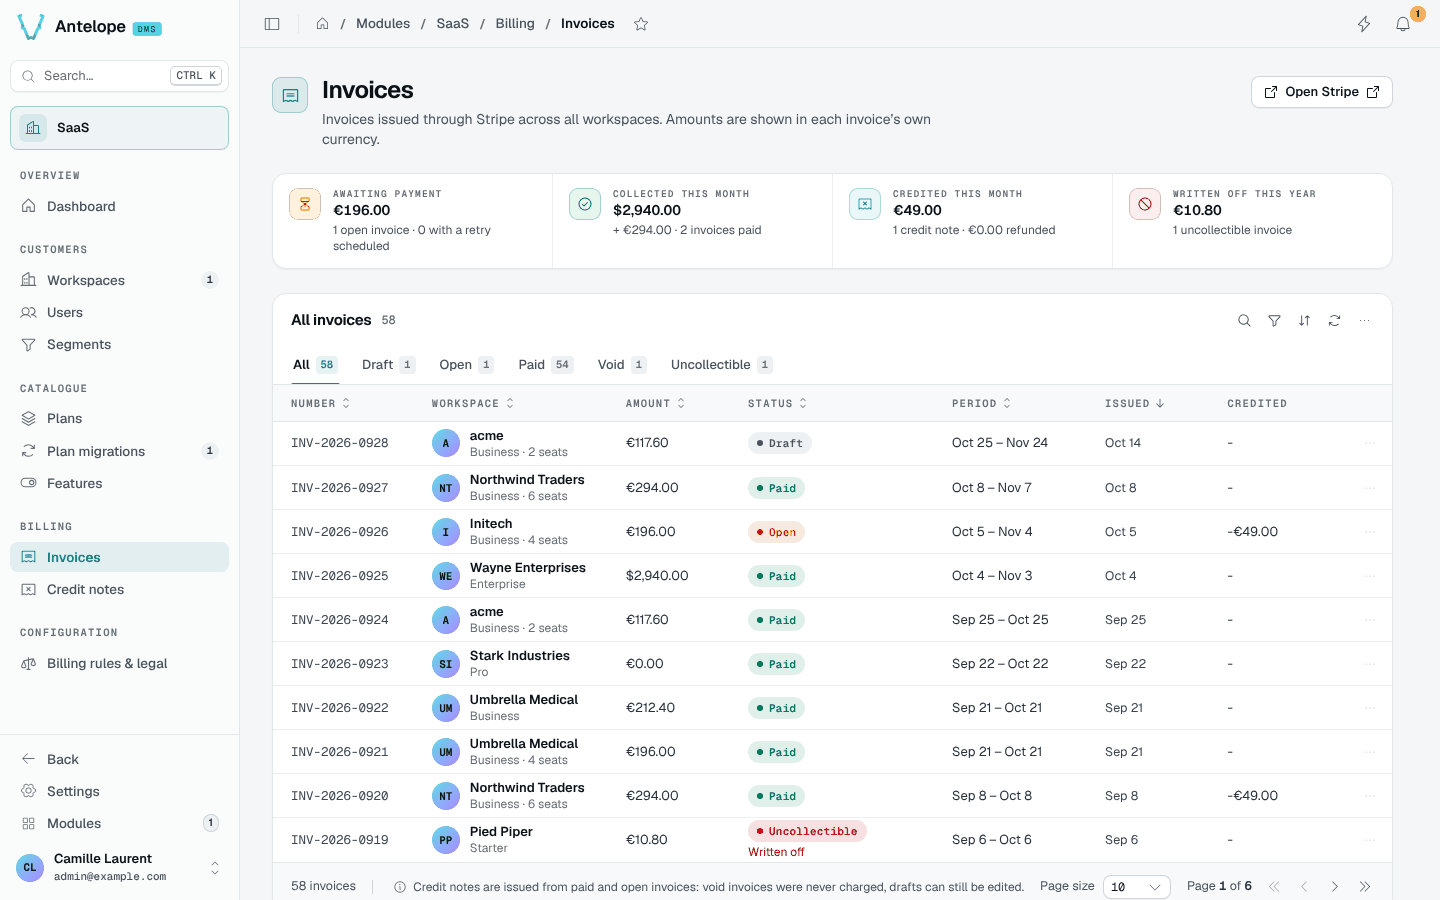Navigate to Plan migrations
This screenshot has height=900, width=1440.
click(119, 451)
